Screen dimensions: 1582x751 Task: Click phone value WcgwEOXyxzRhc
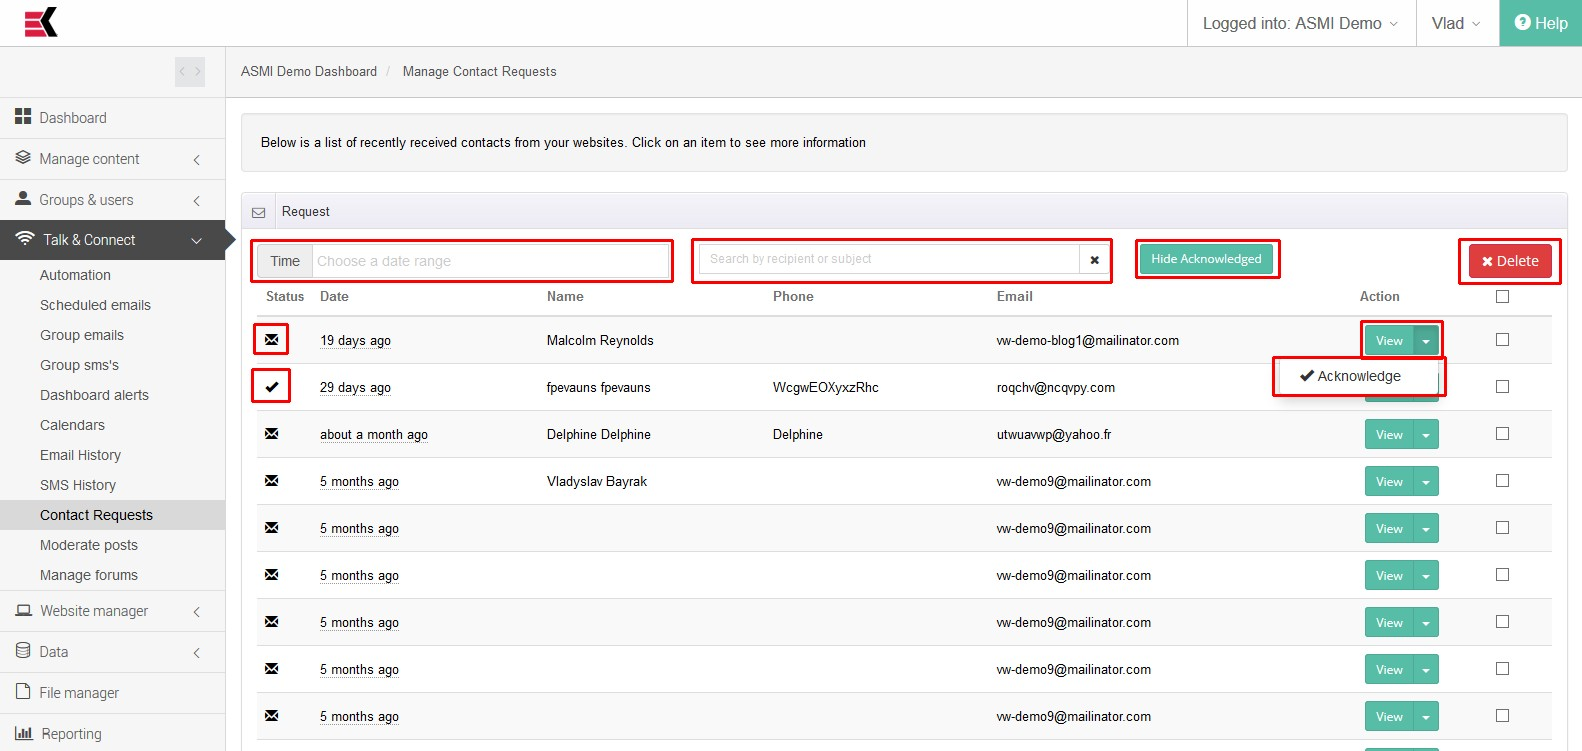click(x=825, y=388)
